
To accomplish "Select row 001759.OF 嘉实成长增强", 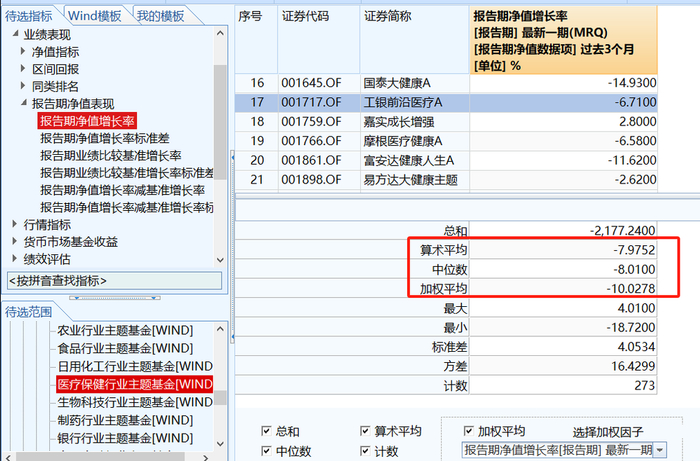I will coord(446,122).
